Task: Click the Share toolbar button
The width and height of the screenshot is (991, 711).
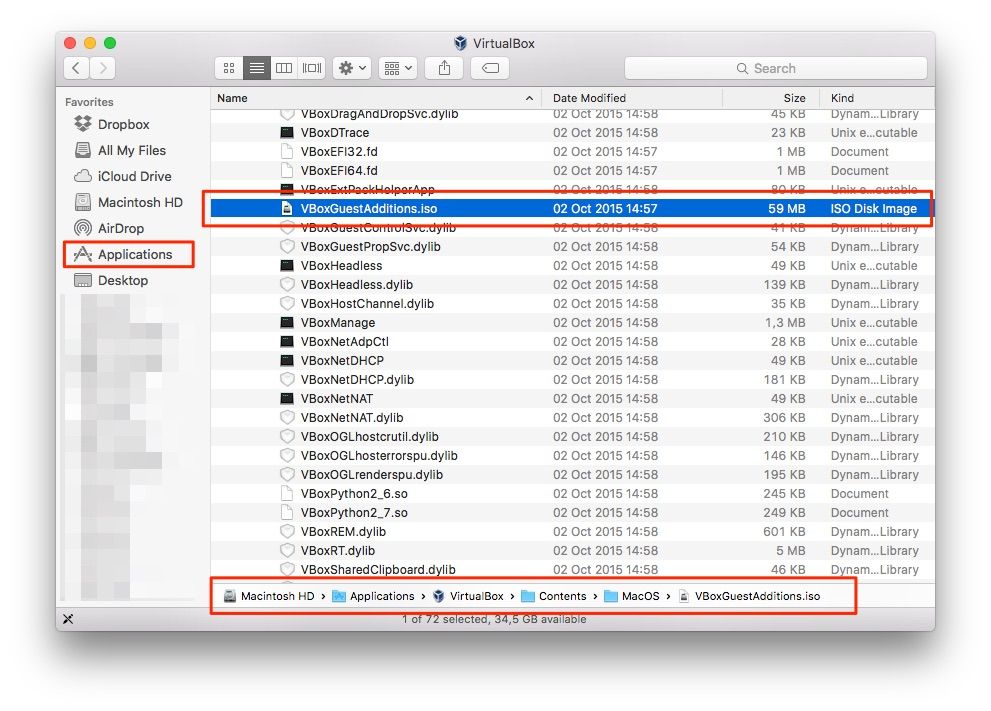Action: click(x=444, y=68)
